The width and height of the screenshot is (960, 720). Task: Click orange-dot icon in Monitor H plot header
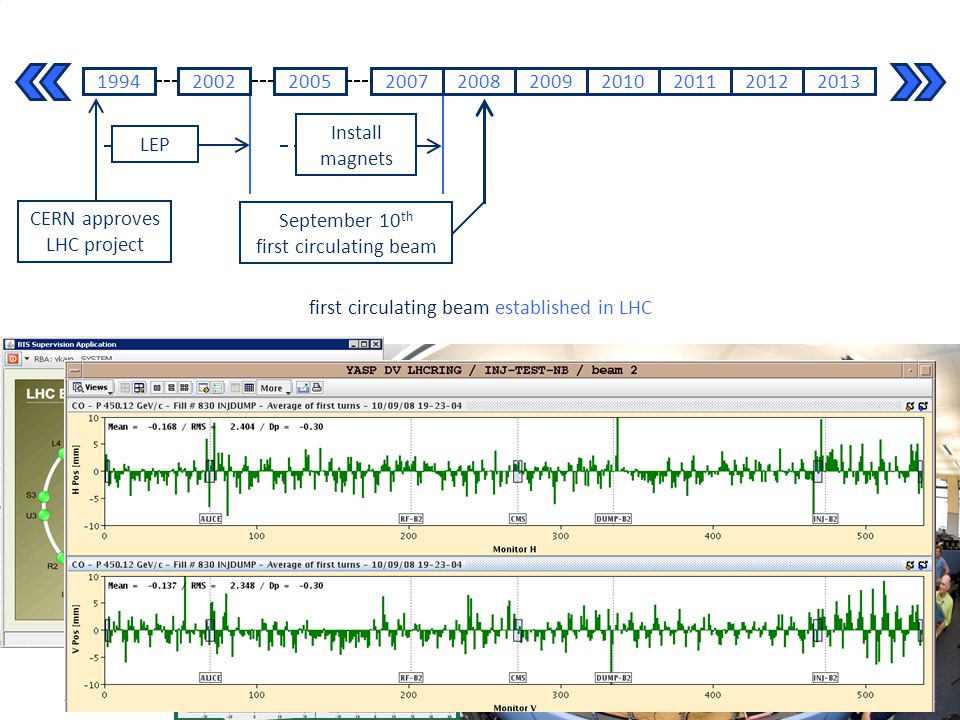click(910, 406)
